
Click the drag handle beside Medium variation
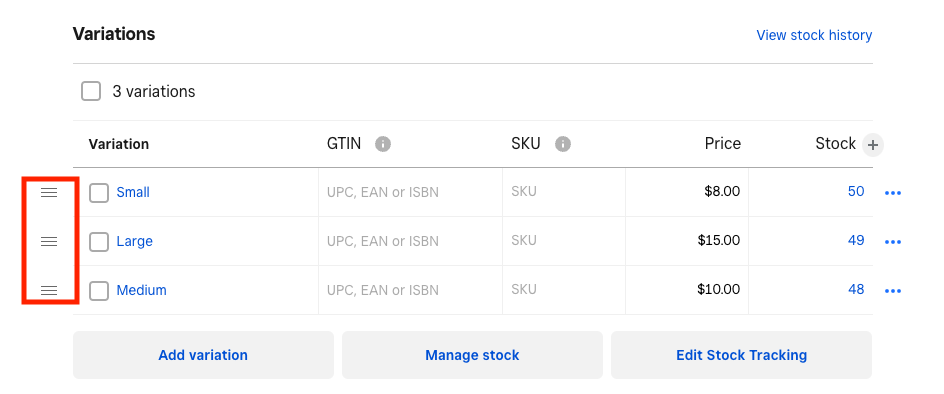(x=49, y=290)
